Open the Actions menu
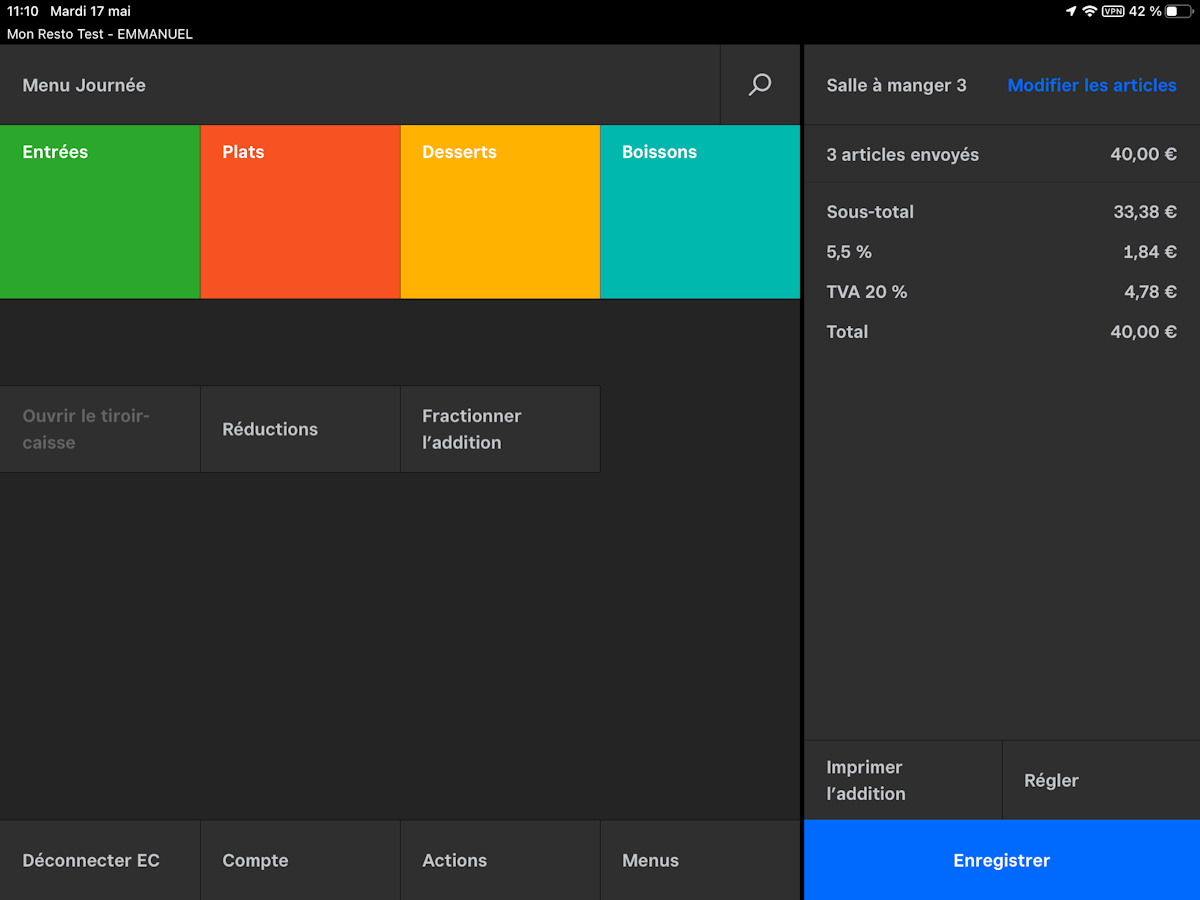The image size is (1200, 900). pos(500,860)
